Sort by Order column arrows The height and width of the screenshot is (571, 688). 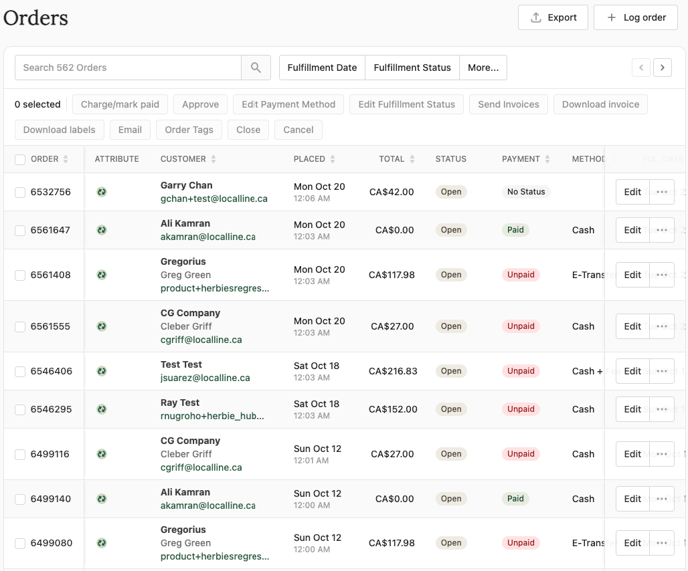click(x=66, y=159)
